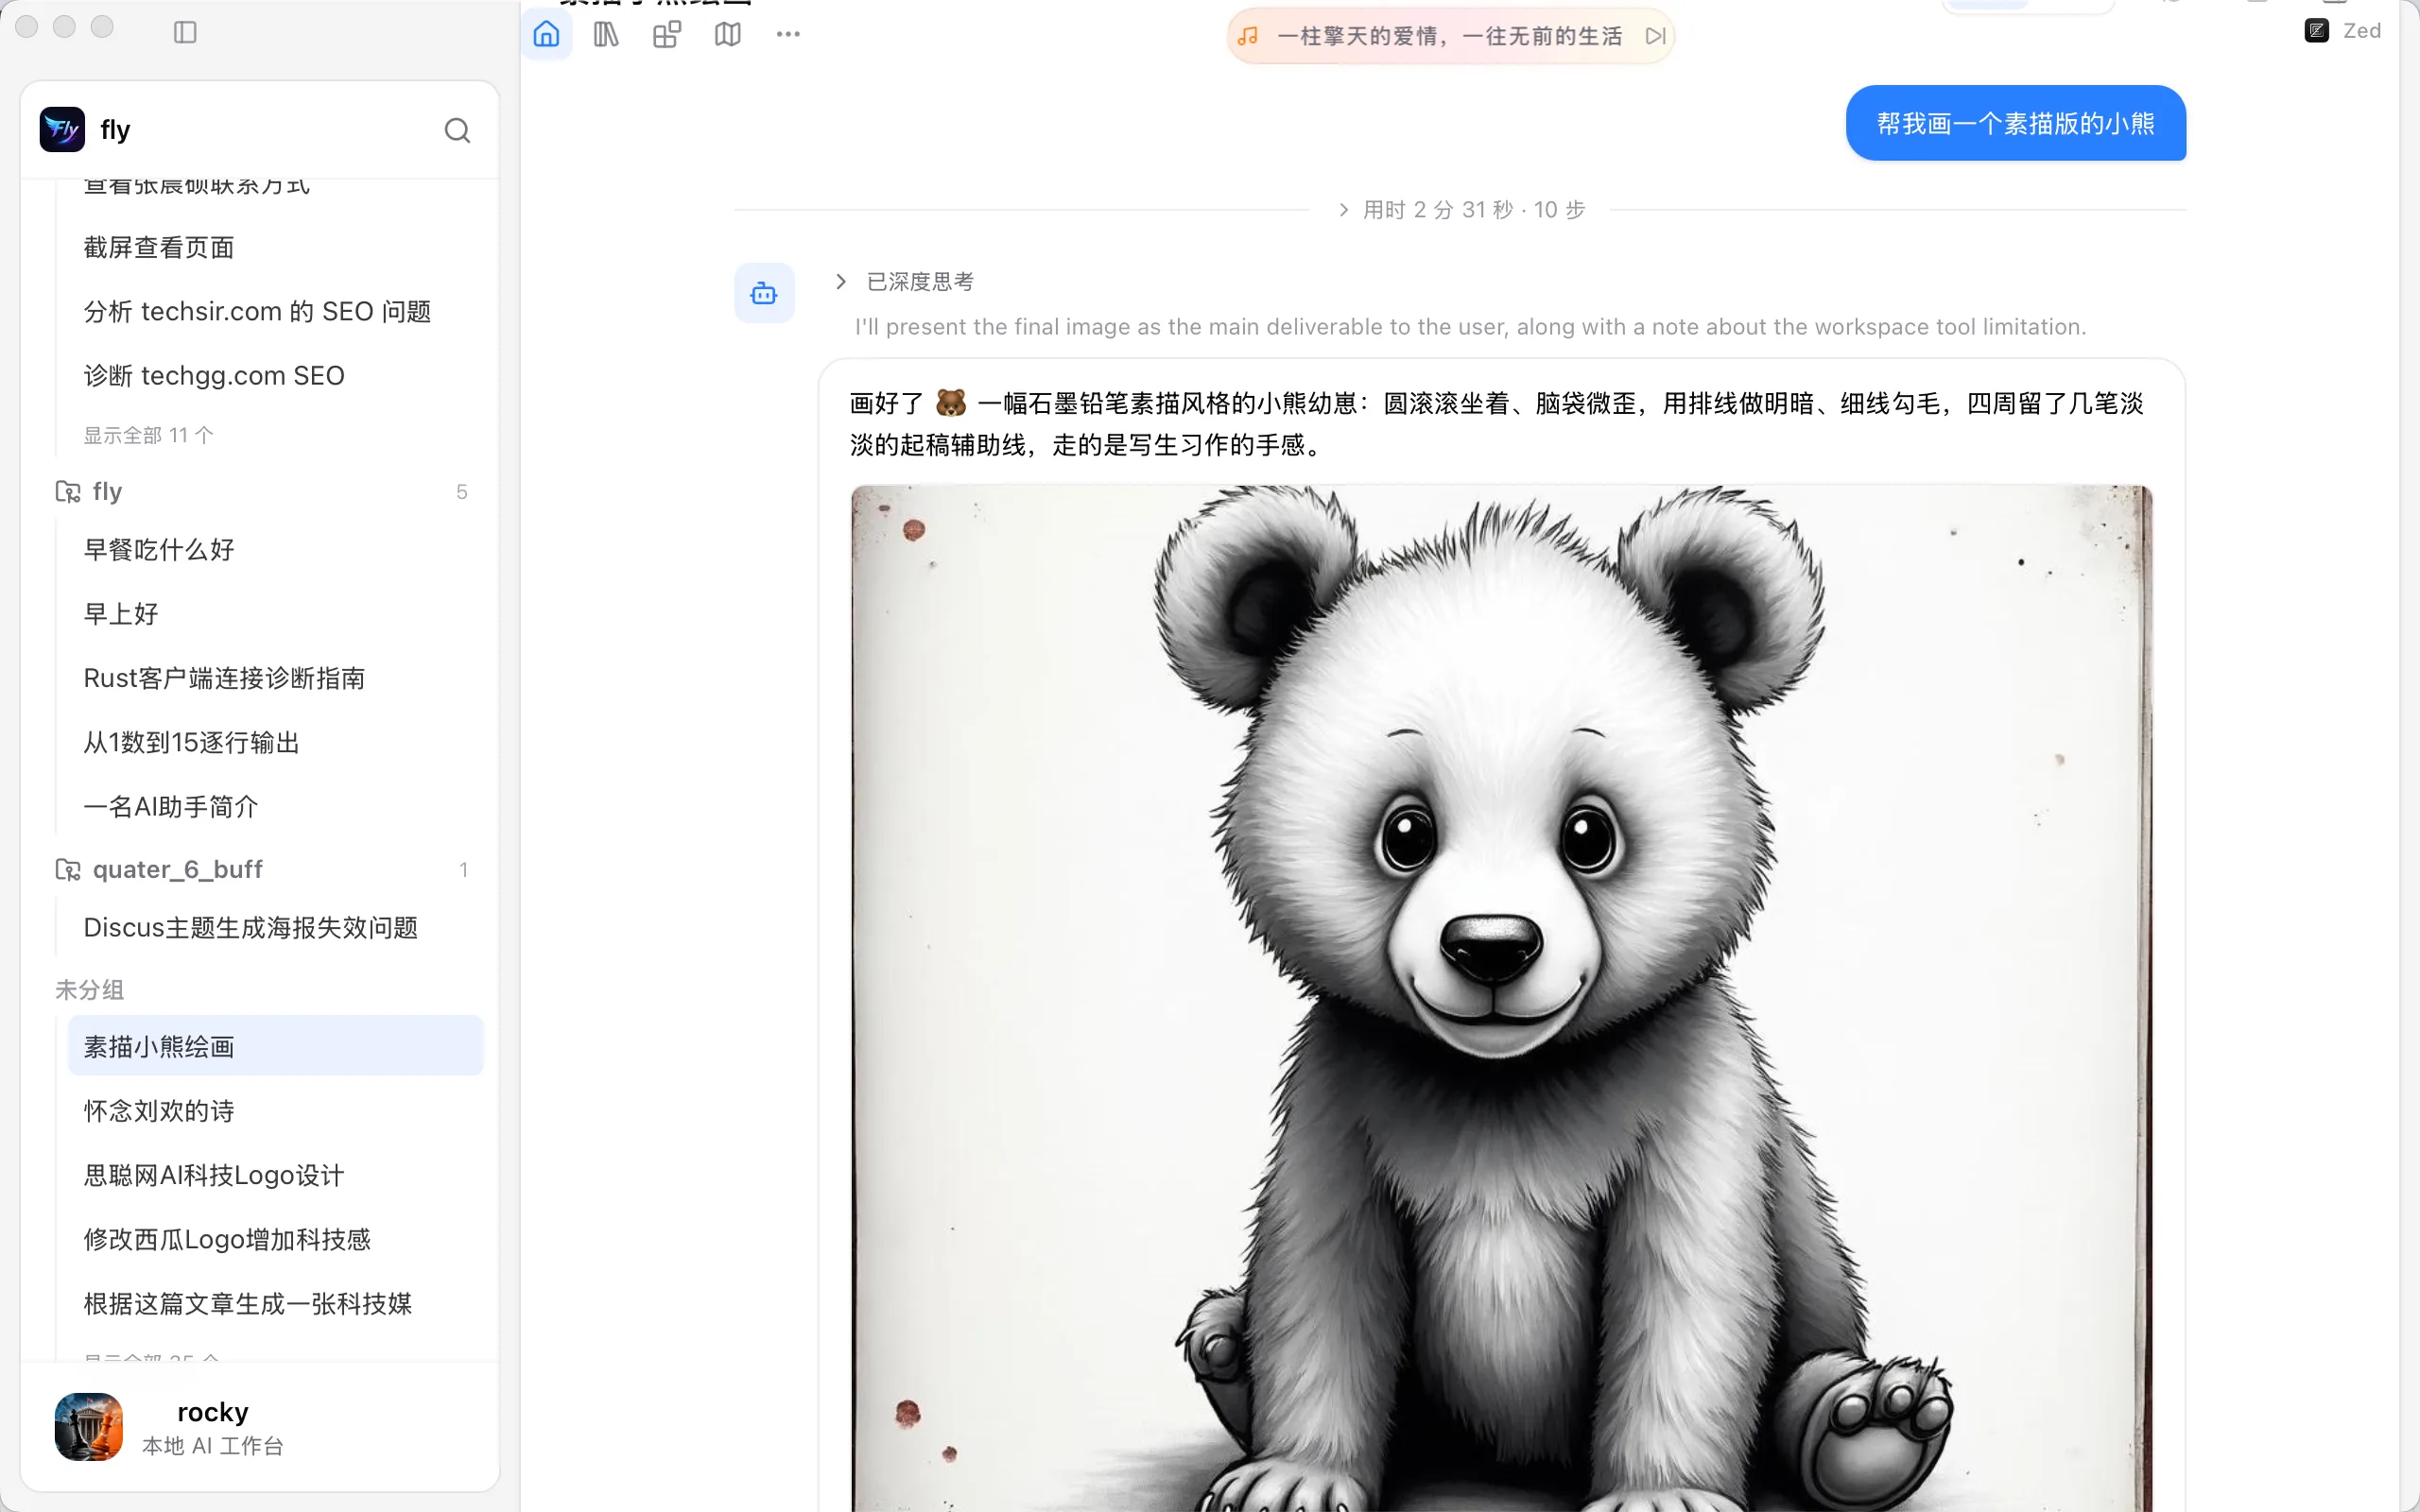Open 思聪网AI科技Logo设计 conversation
The width and height of the screenshot is (2420, 1512).
click(275, 1175)
